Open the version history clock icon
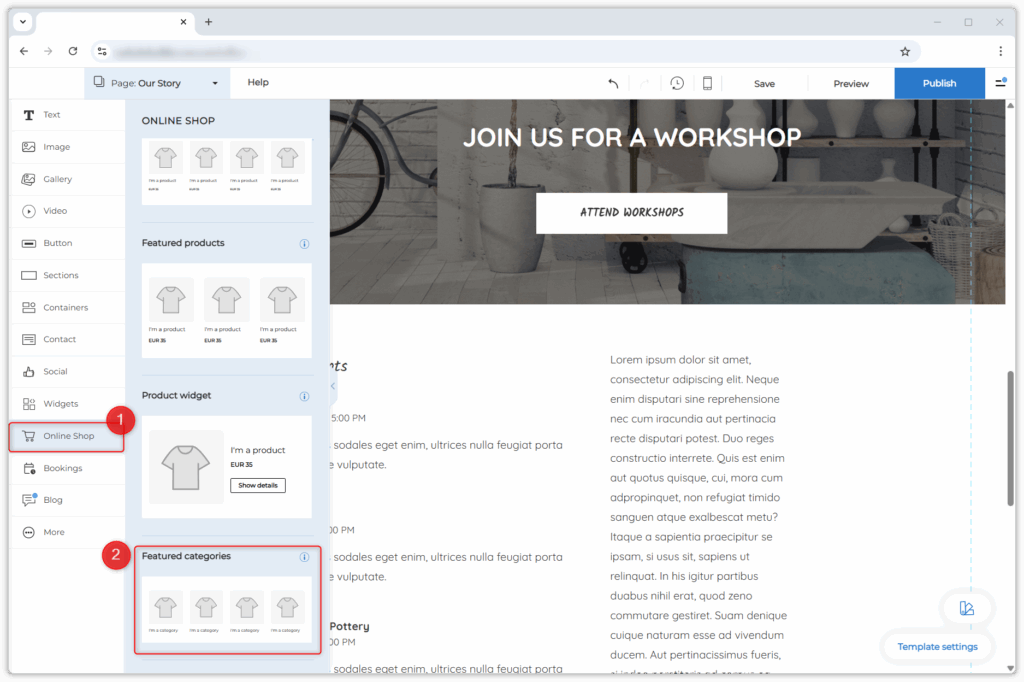The image size is (1024, 682). tap(677, 83)
